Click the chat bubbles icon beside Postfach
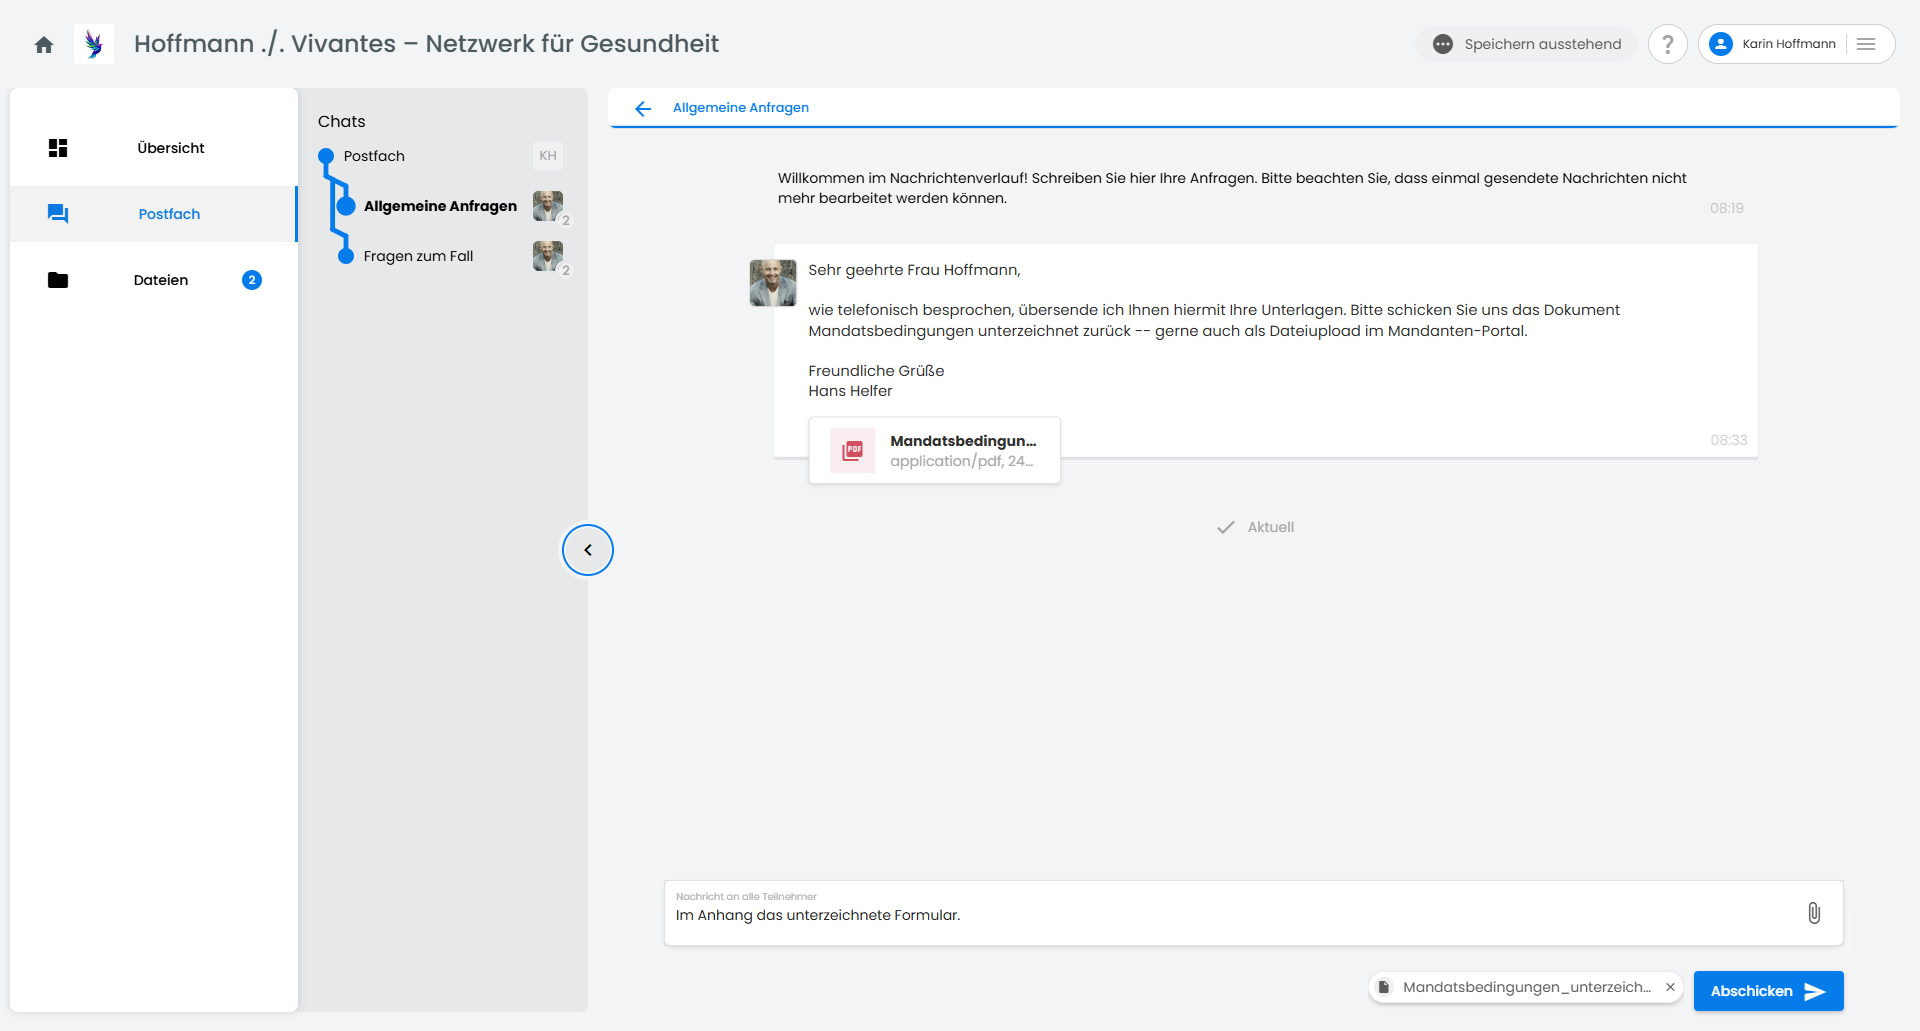The height and width of the screenshot is (1031, 1920). coord(58,214)
